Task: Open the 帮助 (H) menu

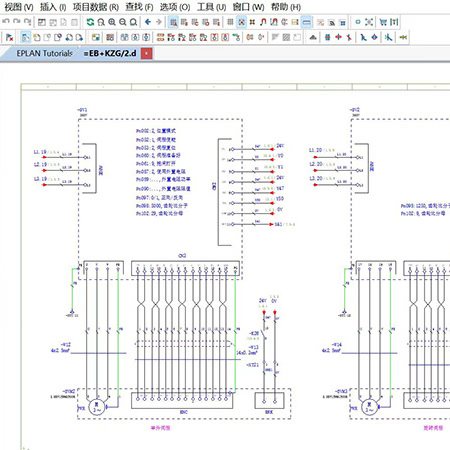Action: tap(286, 7)
